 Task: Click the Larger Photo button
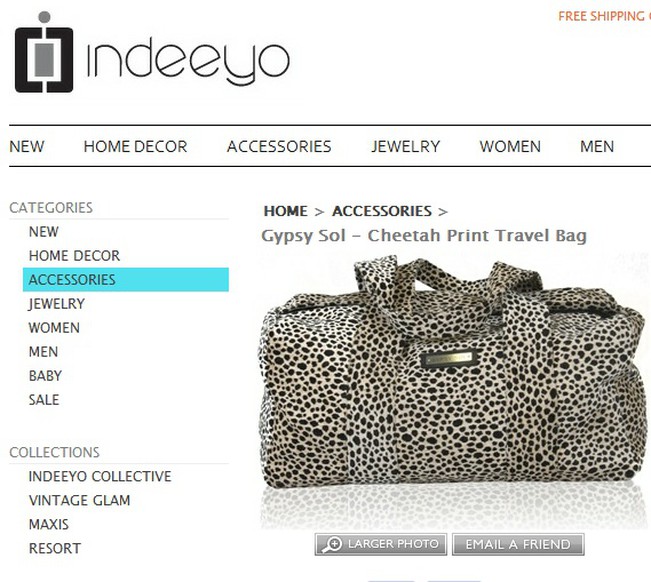[381, 544]
